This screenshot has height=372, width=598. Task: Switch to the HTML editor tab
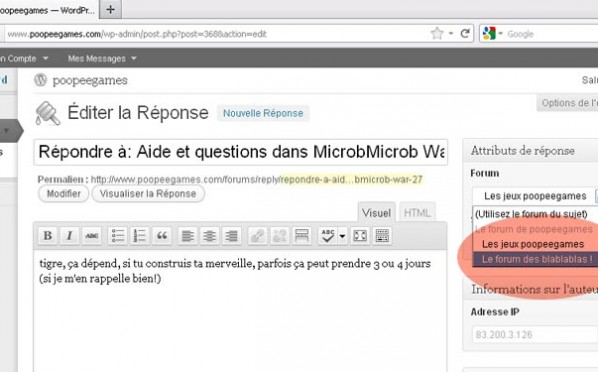[x=417, y=213]
